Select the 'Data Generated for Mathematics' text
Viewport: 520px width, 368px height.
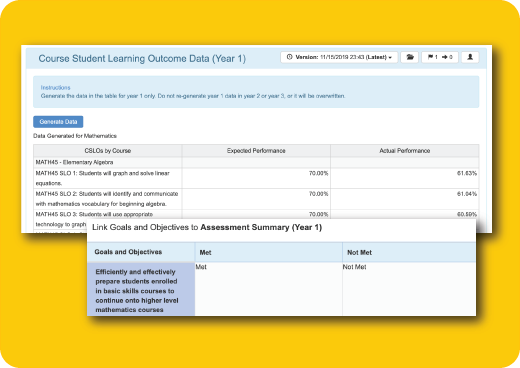tap(75, 136)
